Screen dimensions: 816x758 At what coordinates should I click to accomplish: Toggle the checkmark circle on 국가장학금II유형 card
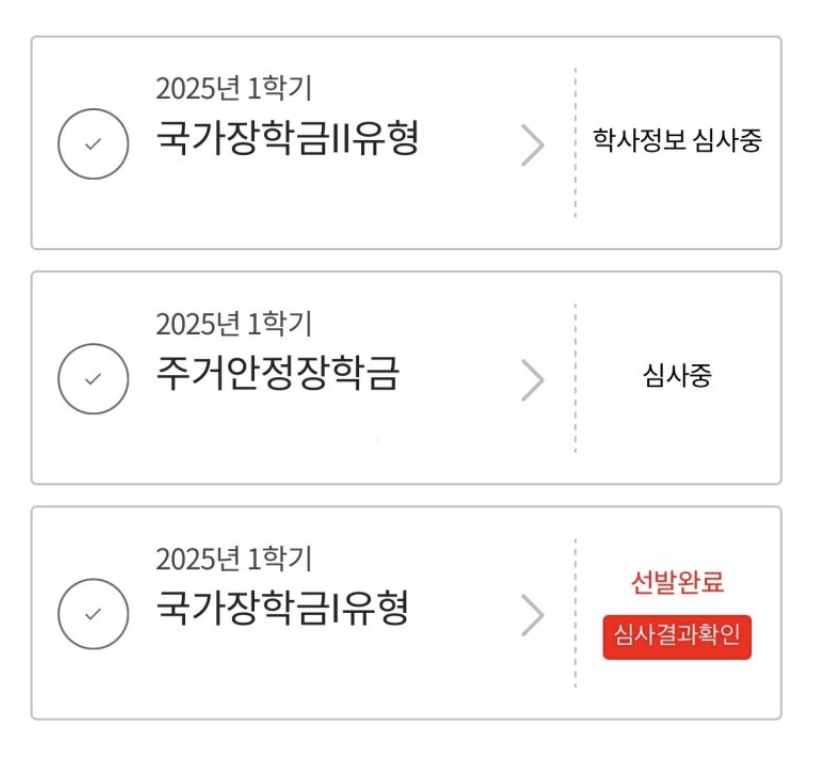point(92,141)
